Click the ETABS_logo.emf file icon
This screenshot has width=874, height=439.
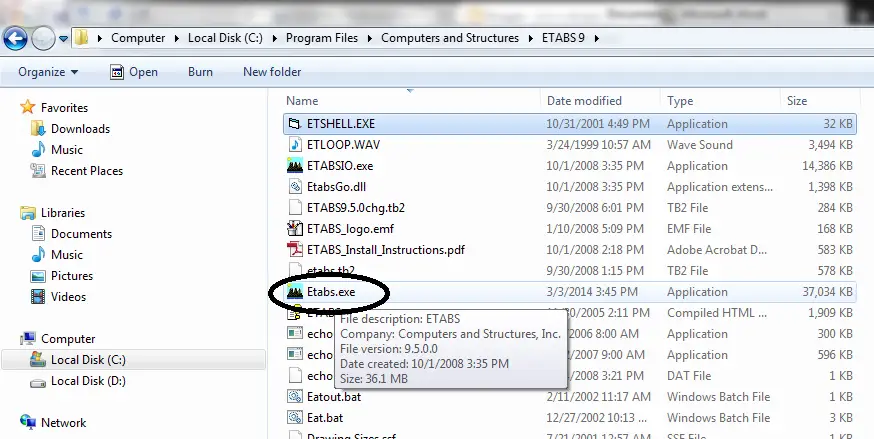click(294, 229)
